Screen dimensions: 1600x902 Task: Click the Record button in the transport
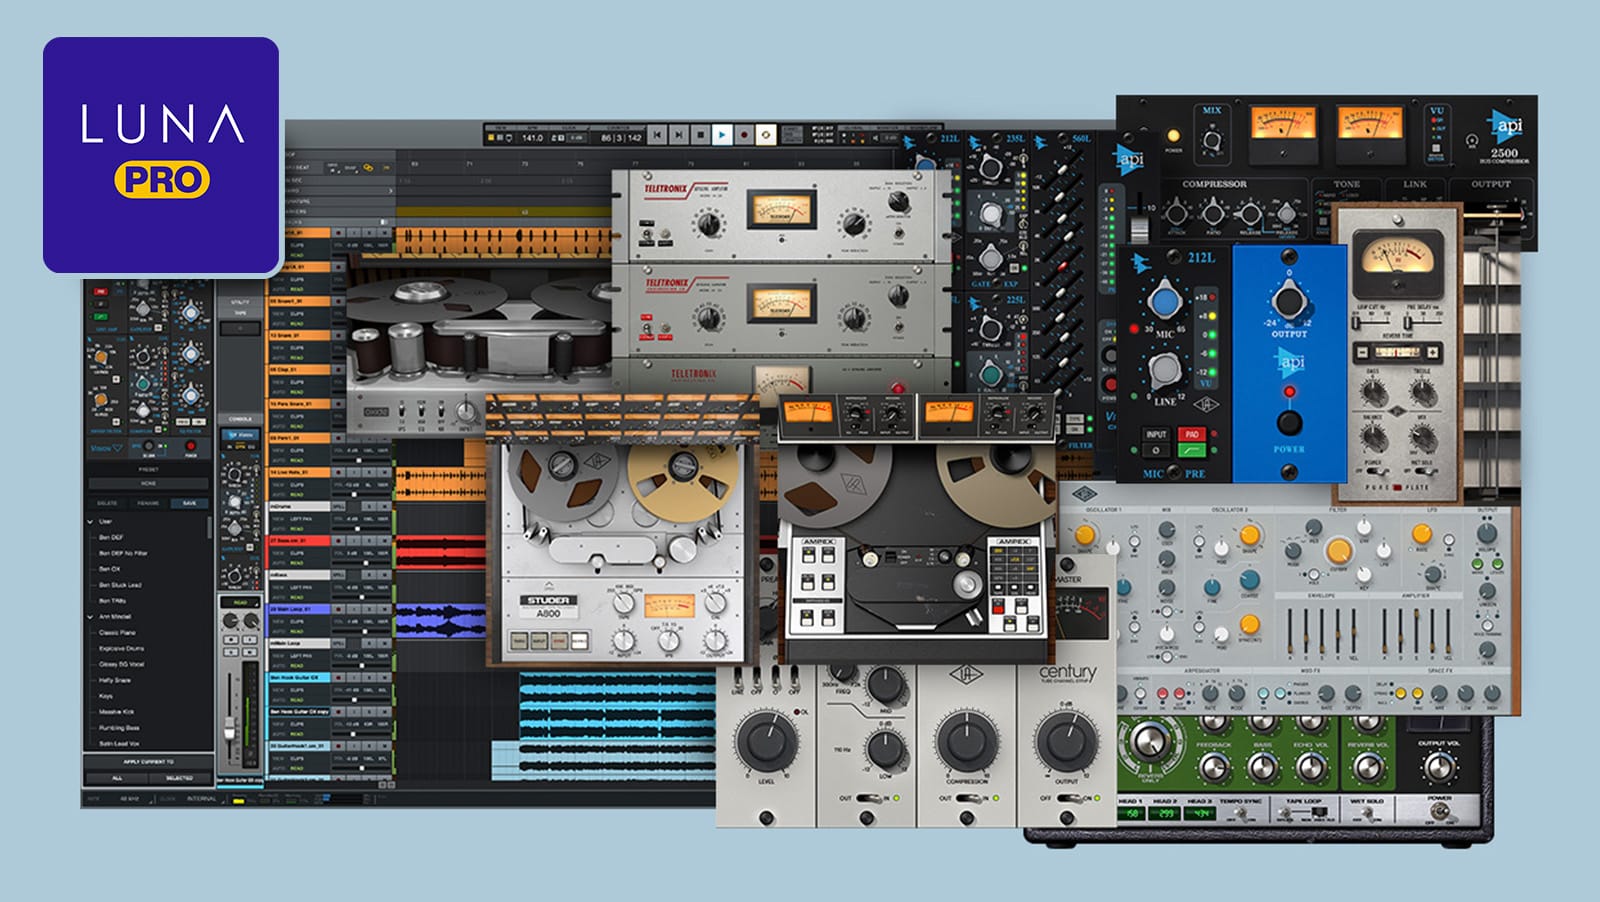click(x=744, y=135)
